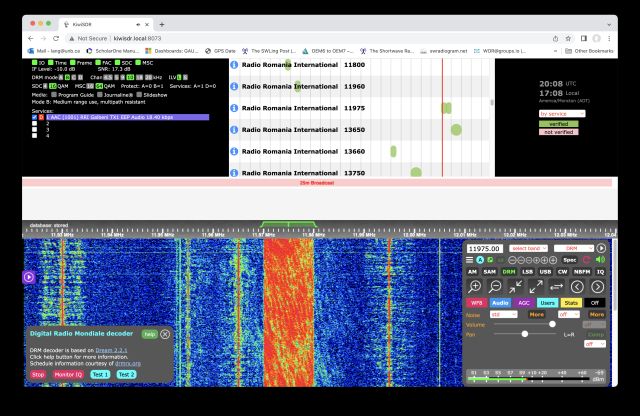Open info for Radio Romania International 11800
Screen dimensions: 640x416
(x=234, y=65)
